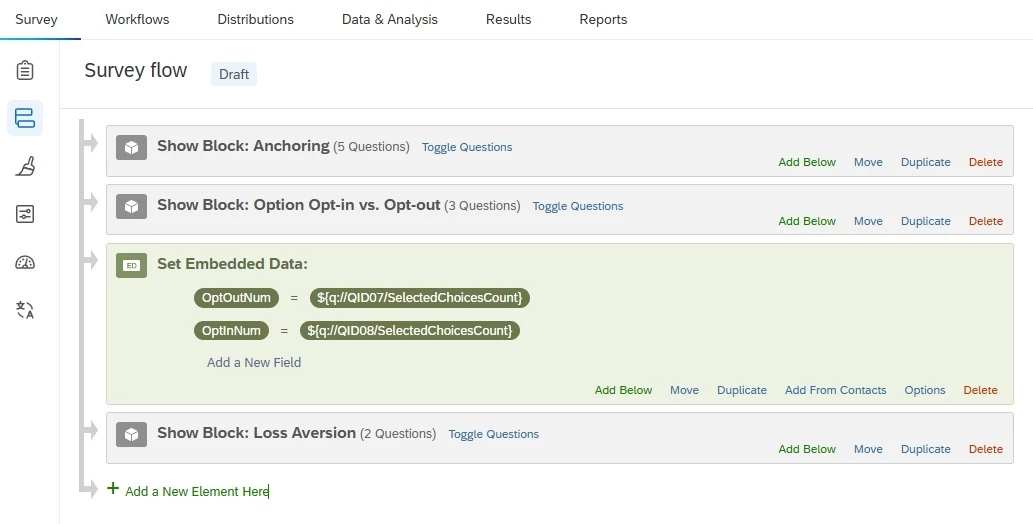Click Add From Contacts link
This screenshot has width=1033, height=524.
[835, 390]
